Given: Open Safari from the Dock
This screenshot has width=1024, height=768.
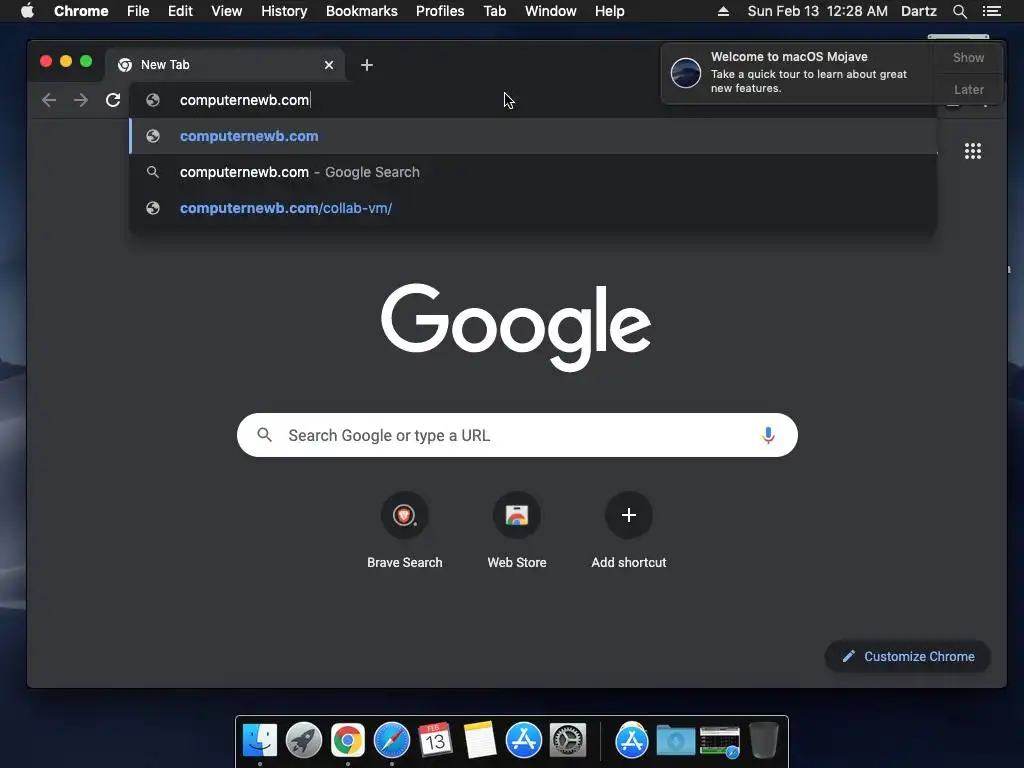Looking at the screenshot, I should tap(392, 741).
